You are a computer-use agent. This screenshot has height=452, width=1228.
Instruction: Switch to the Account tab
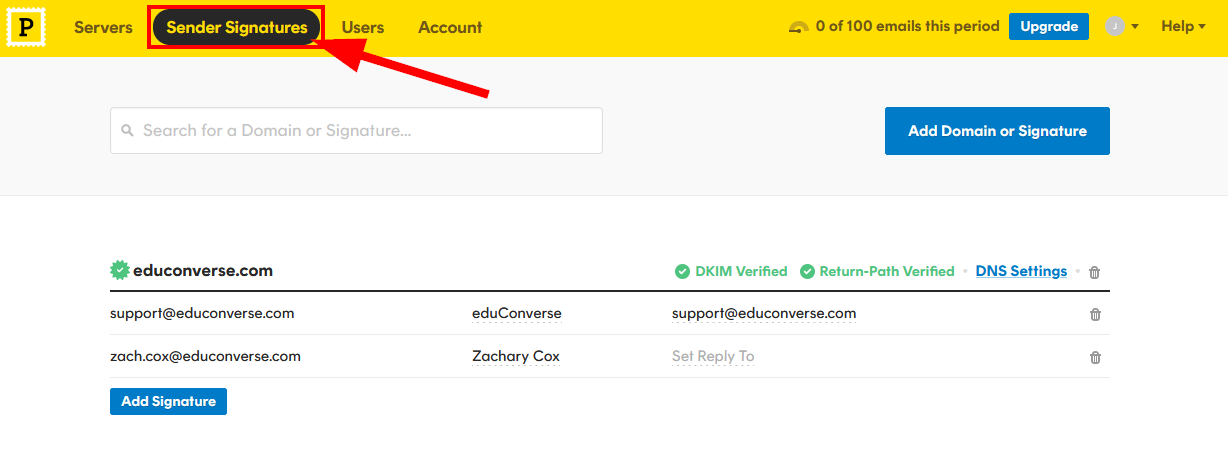tap(450, 28)
